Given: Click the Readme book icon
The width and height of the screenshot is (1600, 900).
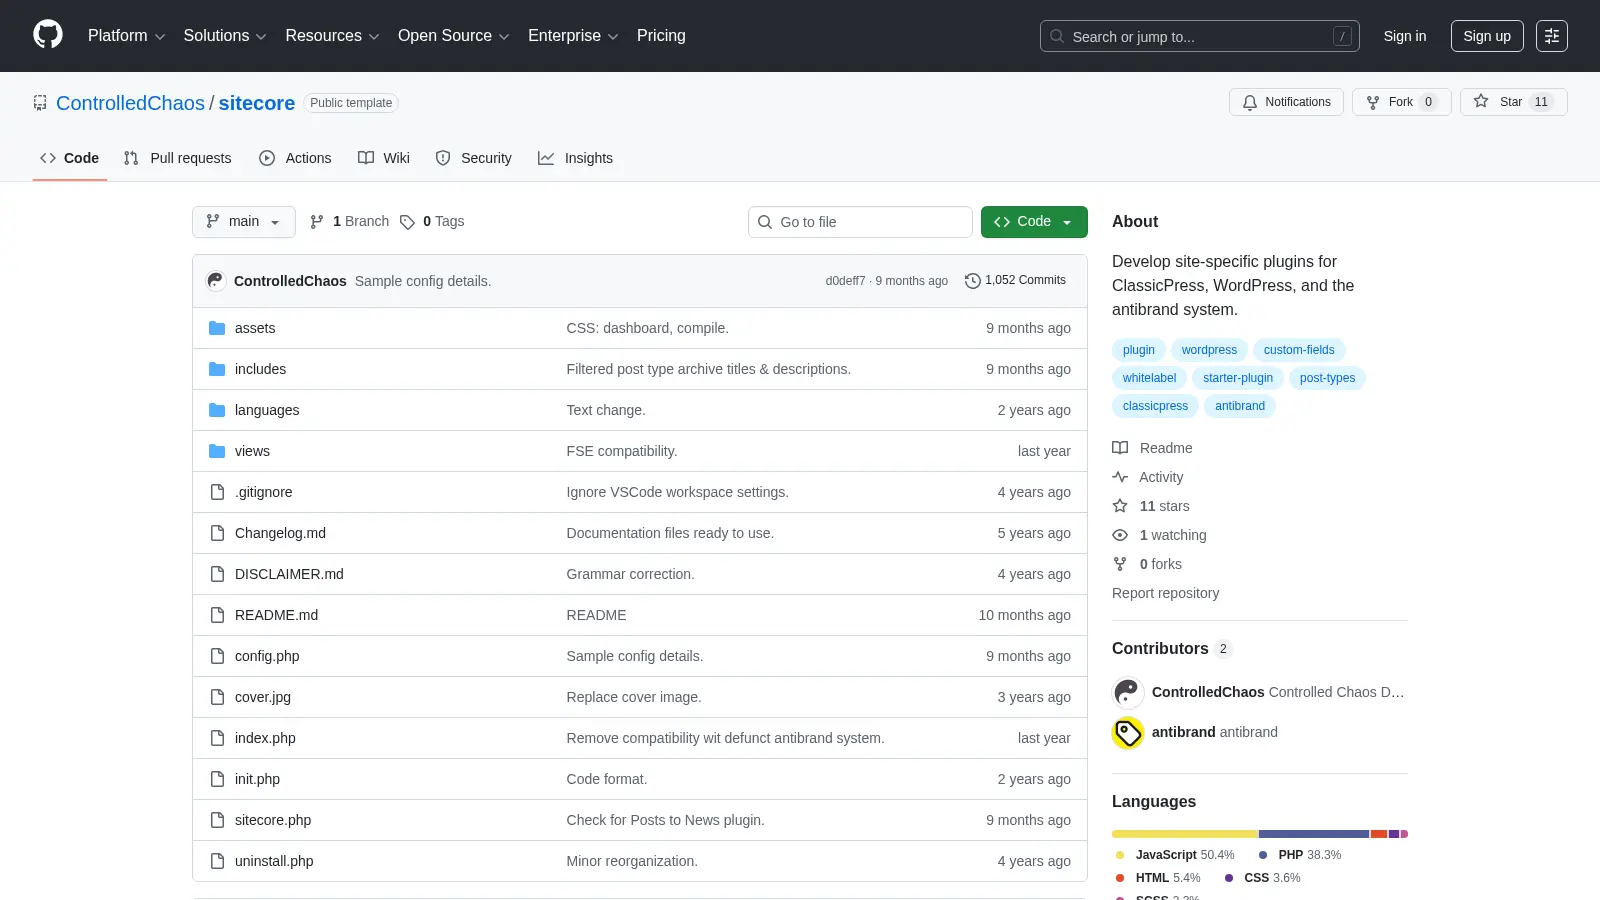Looking at the screenshot, I should pyautogui.click(x=1120, y=448).
